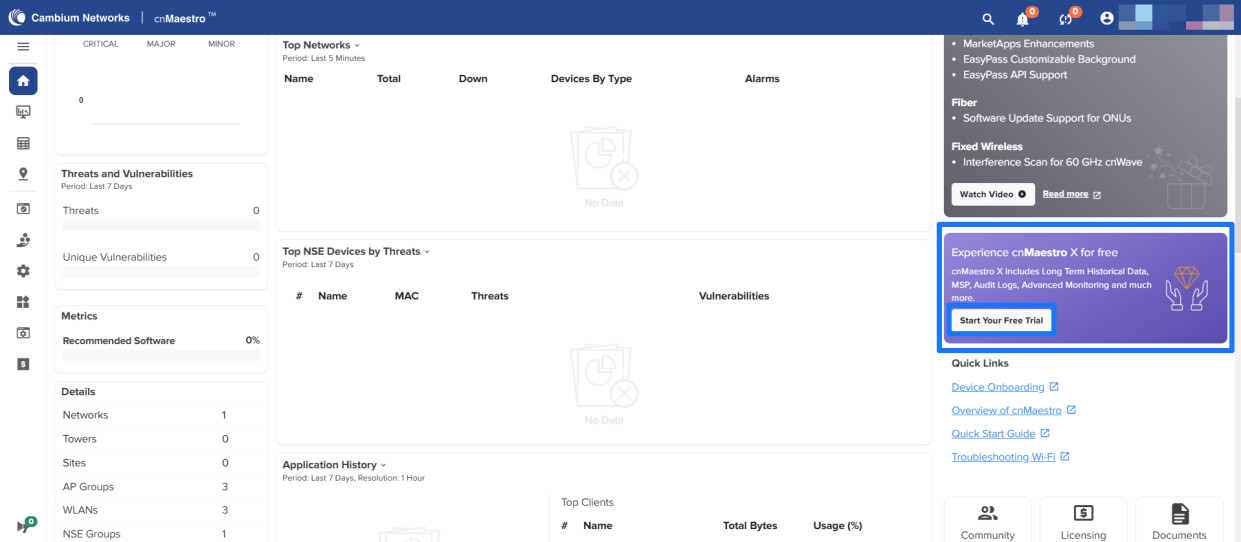Viewport: 1241px width, 542px height.
Task: Click external-link icon beside Troubleshooting Wi-Fi
Action: pos(1065,457)
